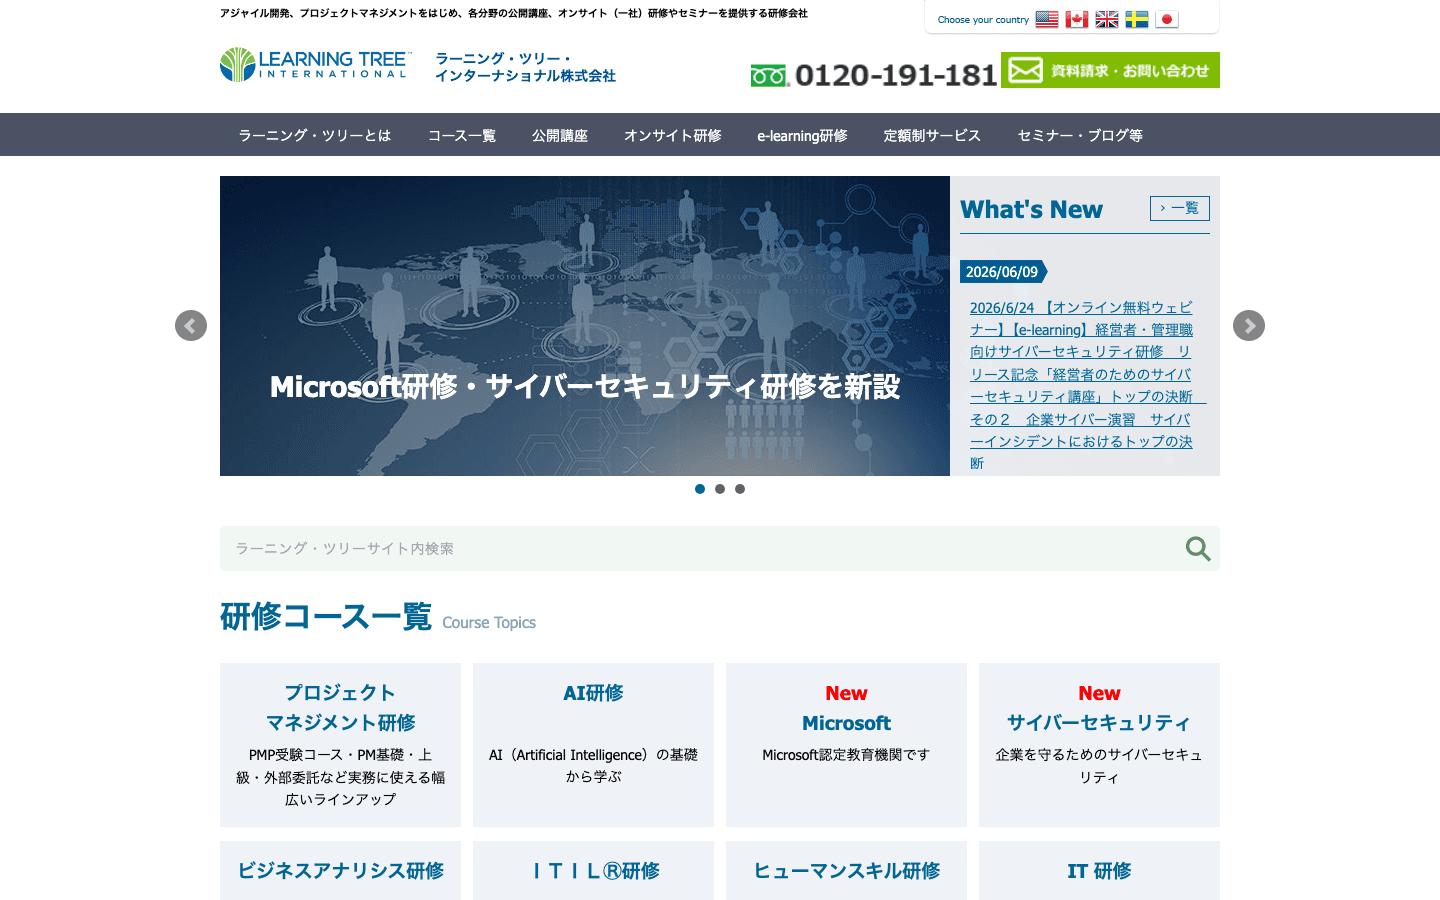Select the United Kingdom flag icon
The height and width of the screenshot is (900, 1440).
(1107, 19)
